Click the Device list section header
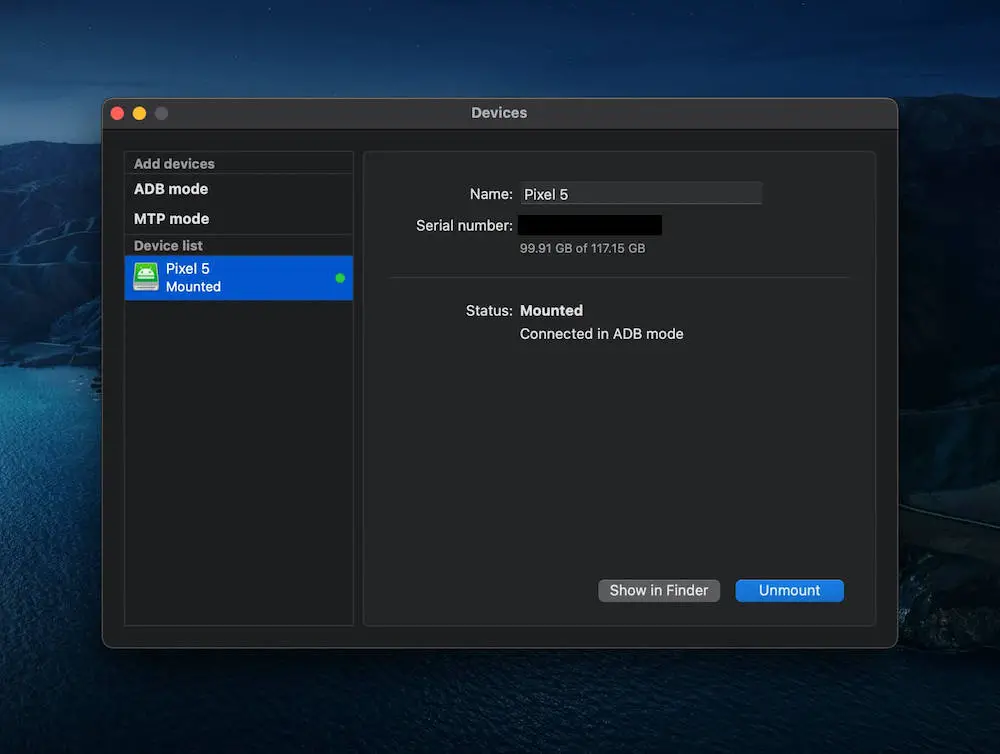The height and width of the screenshot is (754, 1000). pos(168,246)
